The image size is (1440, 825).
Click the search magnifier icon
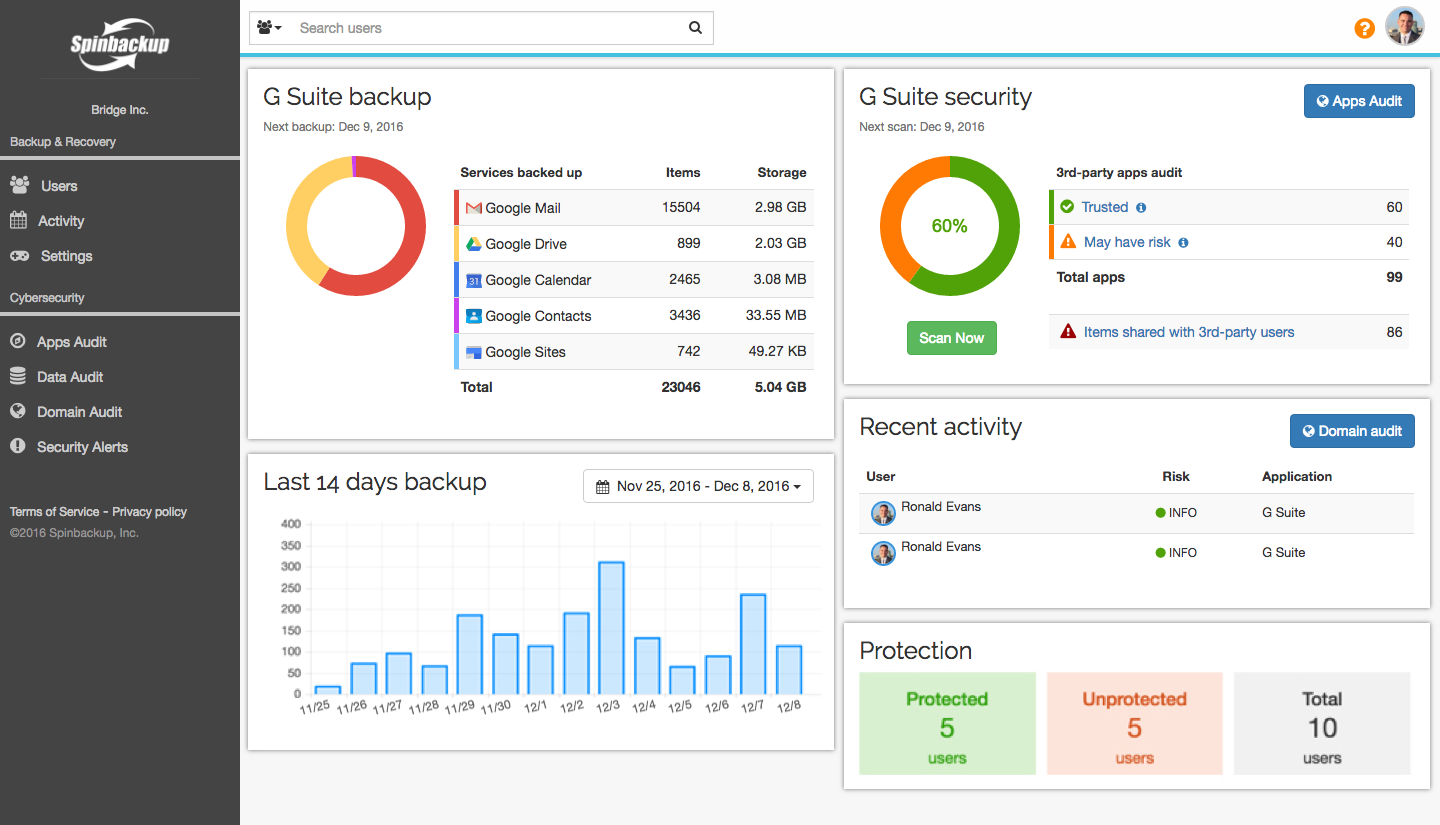coord(695,28)
